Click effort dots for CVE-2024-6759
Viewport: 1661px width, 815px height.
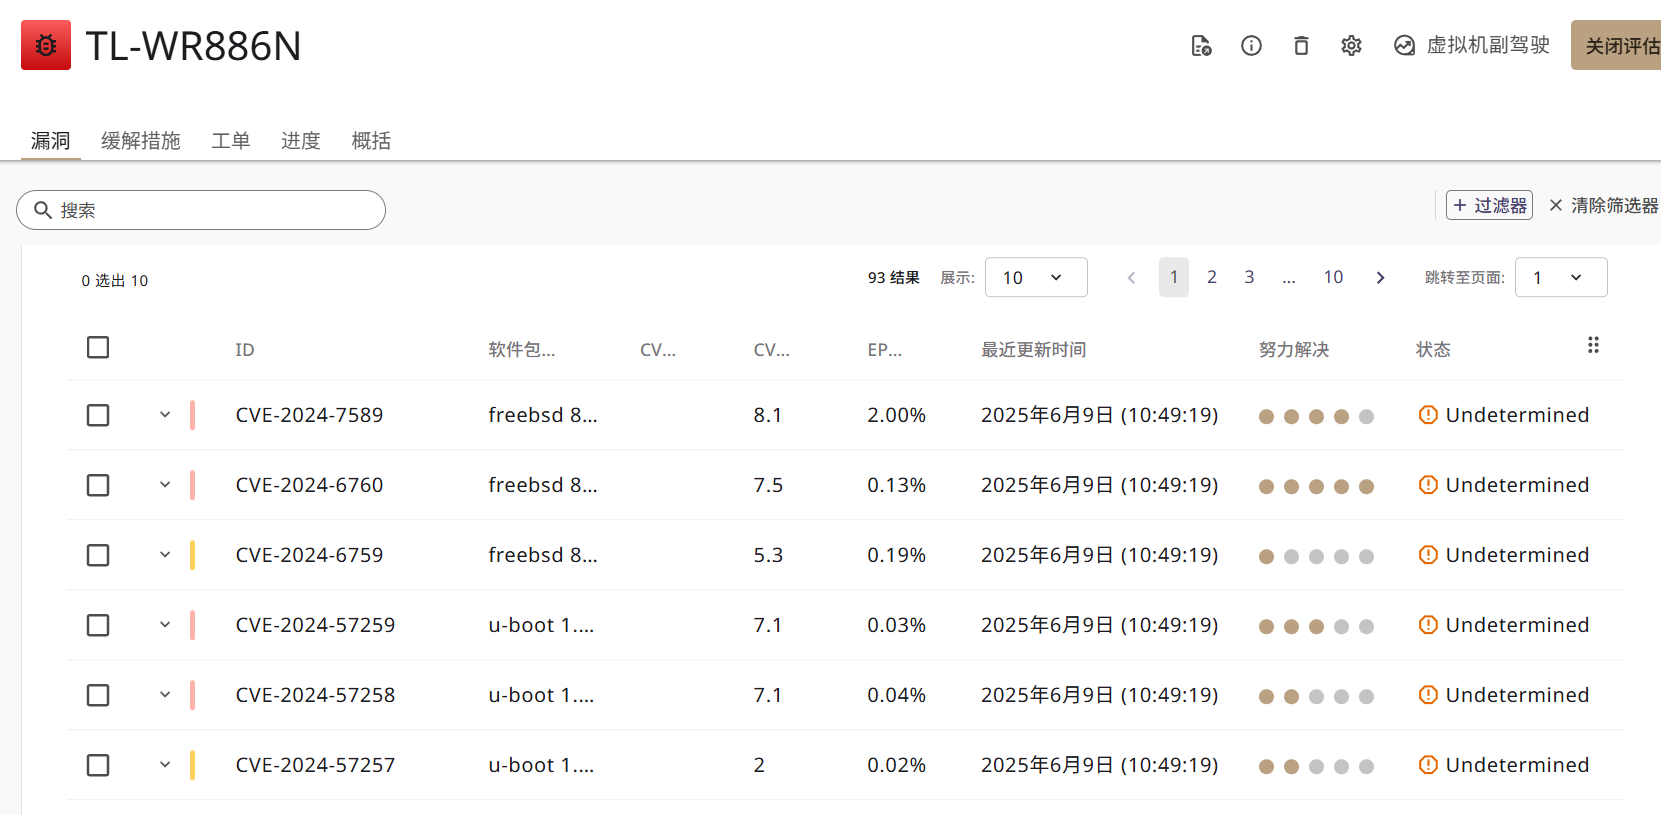pos(1316,556)
